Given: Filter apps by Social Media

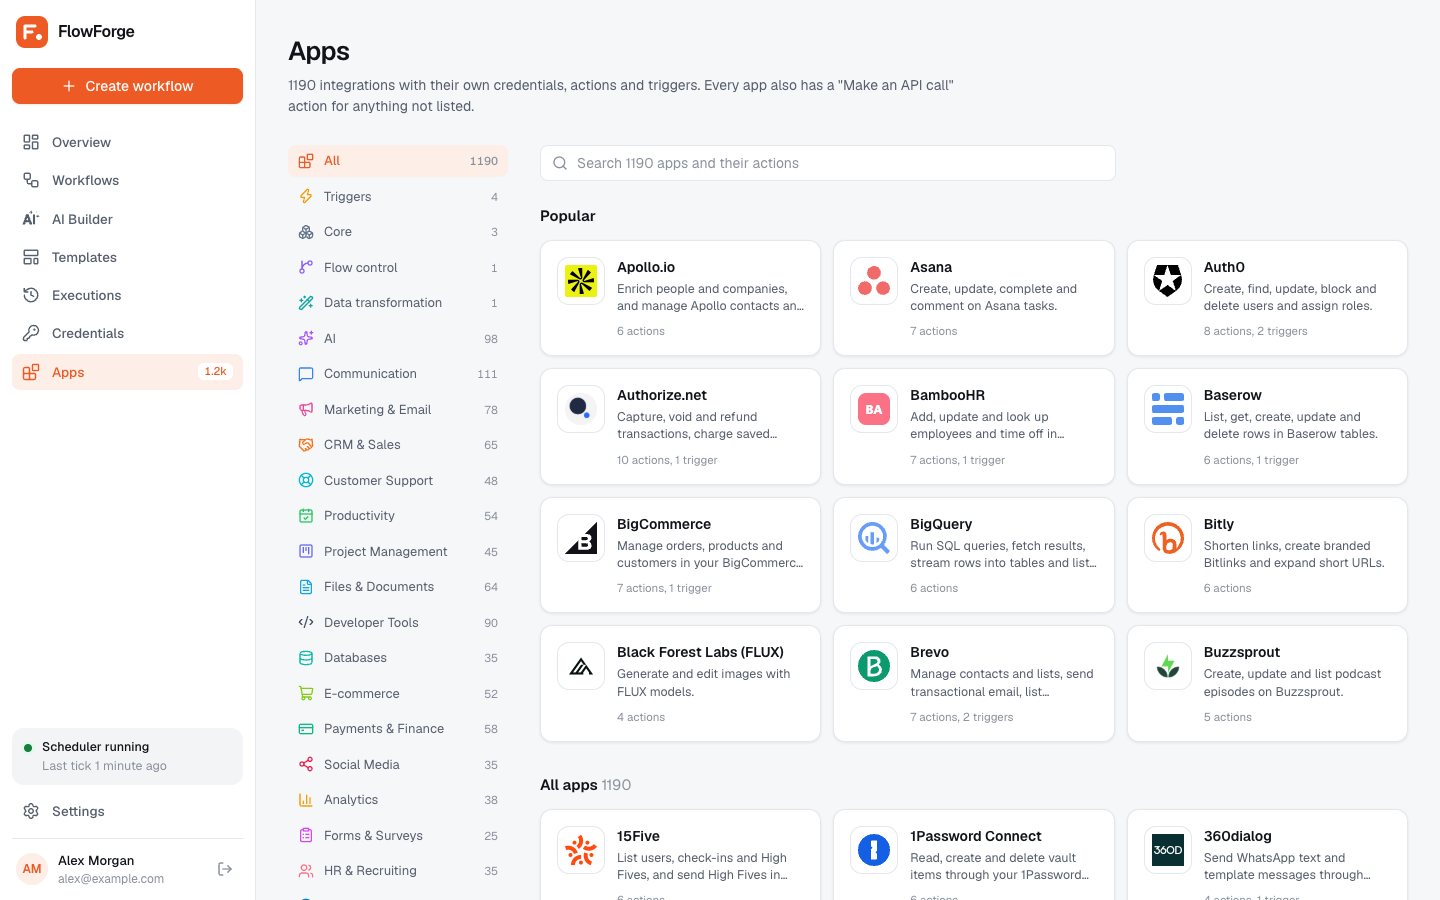Looking at the screenshot, I should tap(398, 764).
